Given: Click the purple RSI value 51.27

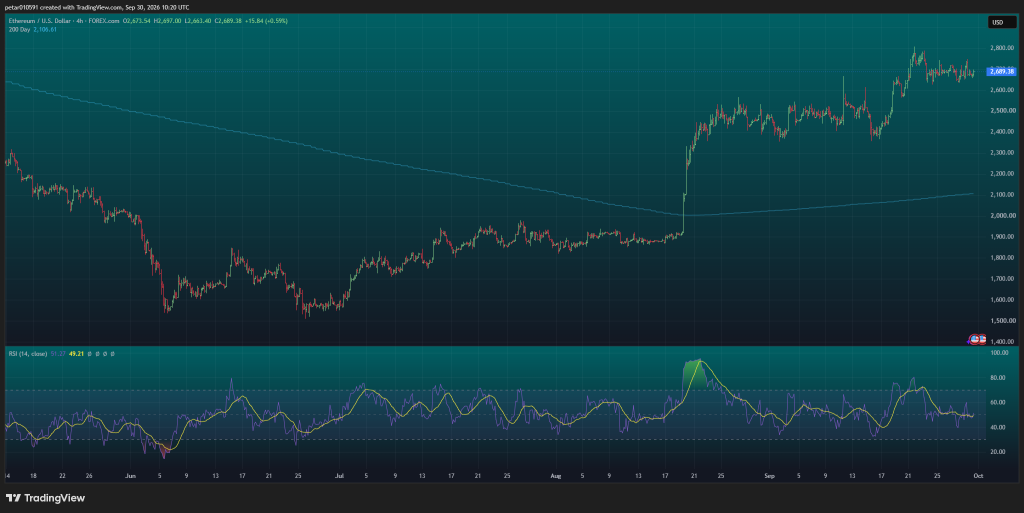Looking at the screenshot, I should [x=57, y=354].
